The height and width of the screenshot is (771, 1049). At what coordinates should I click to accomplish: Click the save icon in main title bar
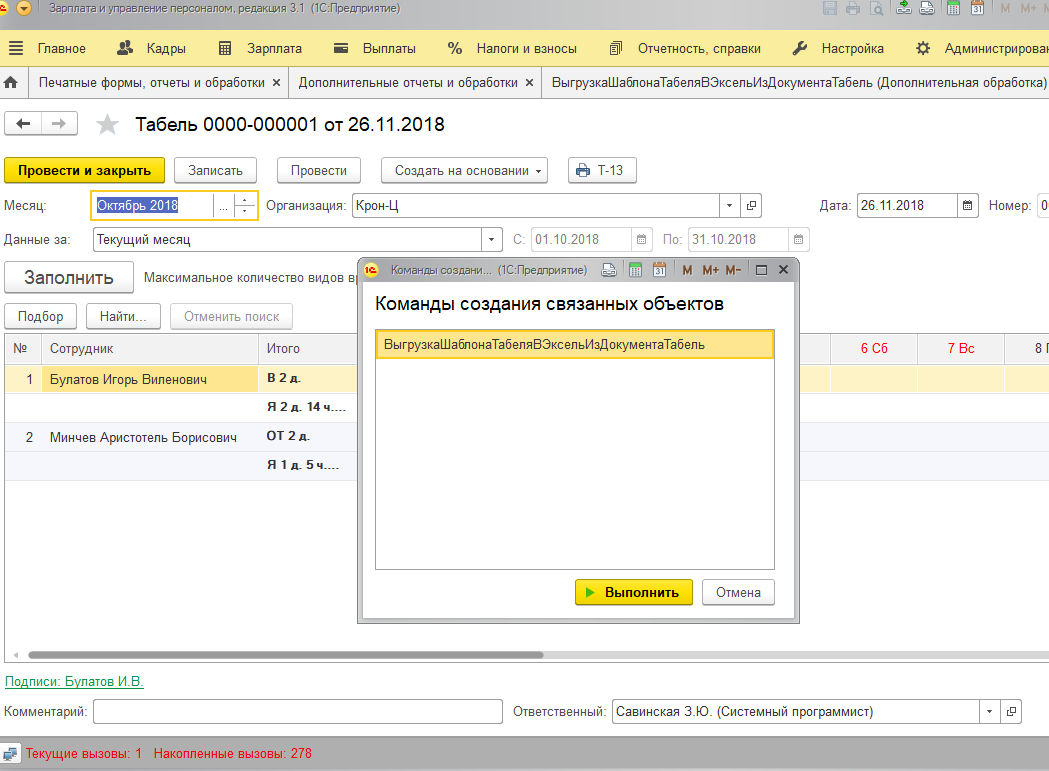pos(830,8)
